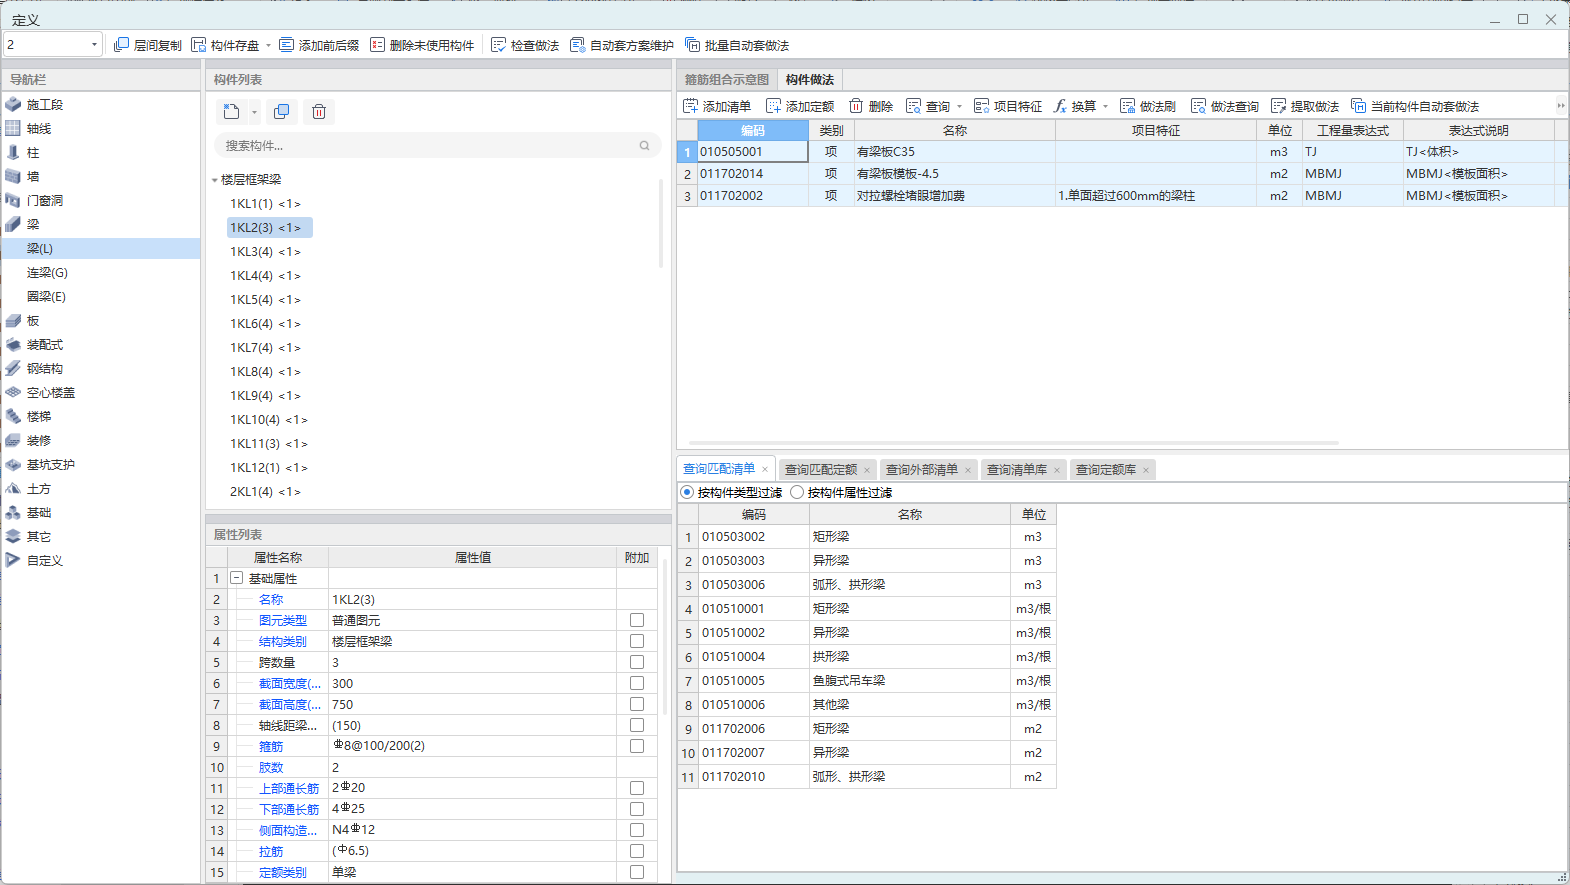Close the 查询匹配清单 tab

pos(765,469)
